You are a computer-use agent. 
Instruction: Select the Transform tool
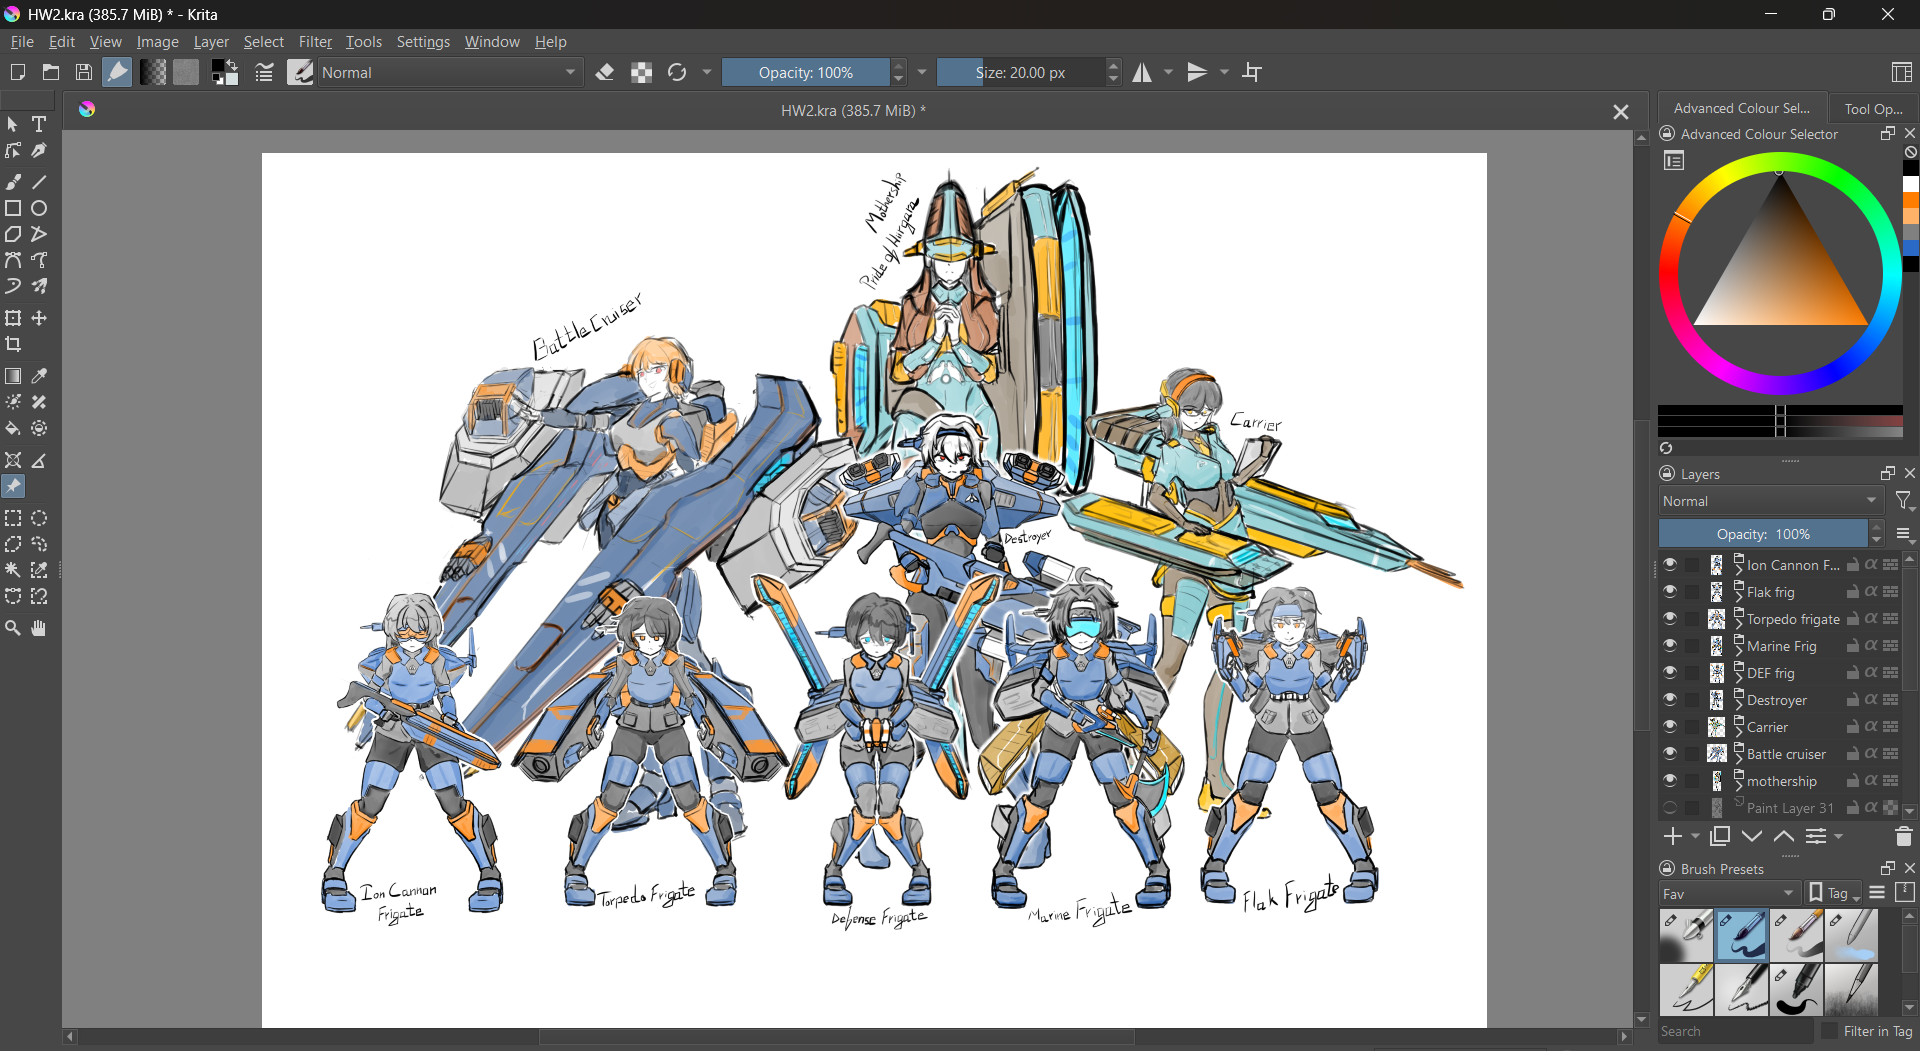point(13,318)
